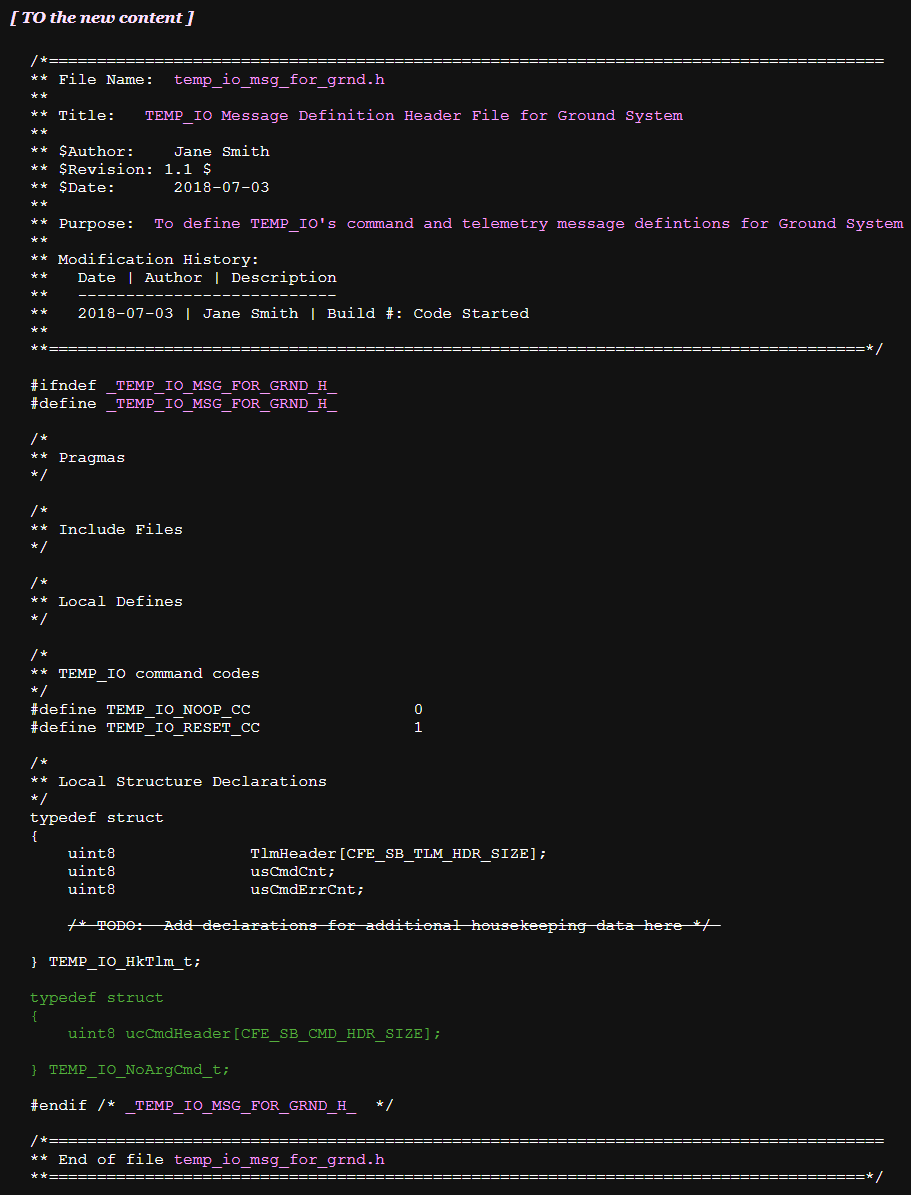Click the TEMP_IO_RESET_CC define line
This screenshot has height=1195, width=911.
tap(226, 727)
